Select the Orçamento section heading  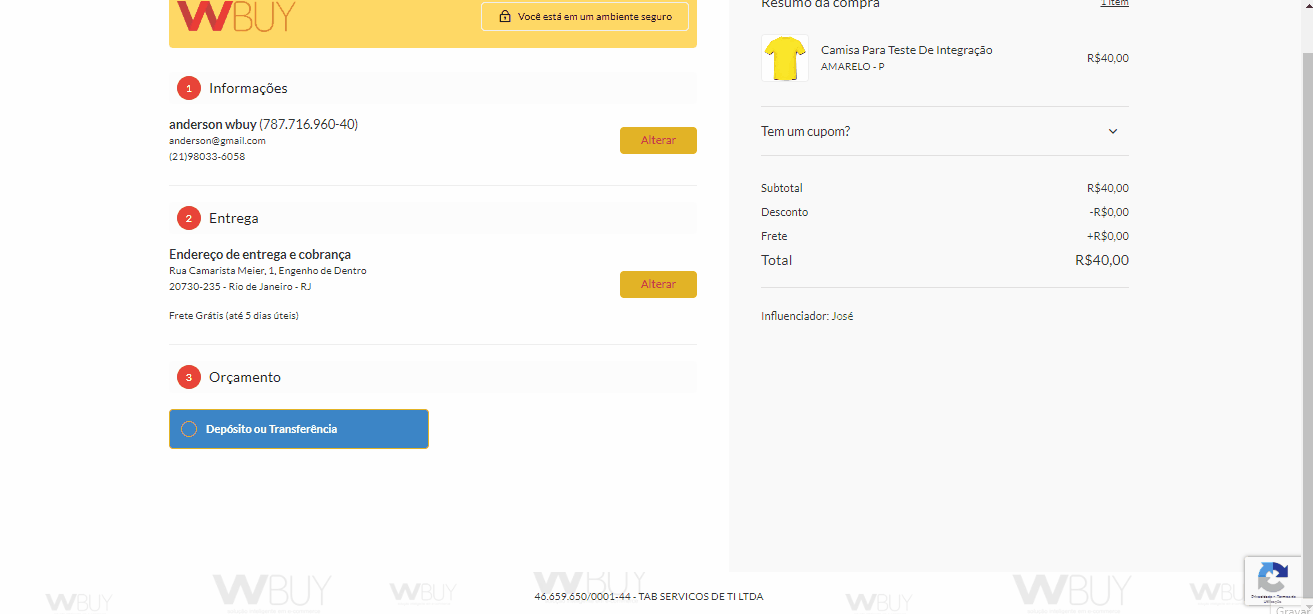tap(245, 377)
